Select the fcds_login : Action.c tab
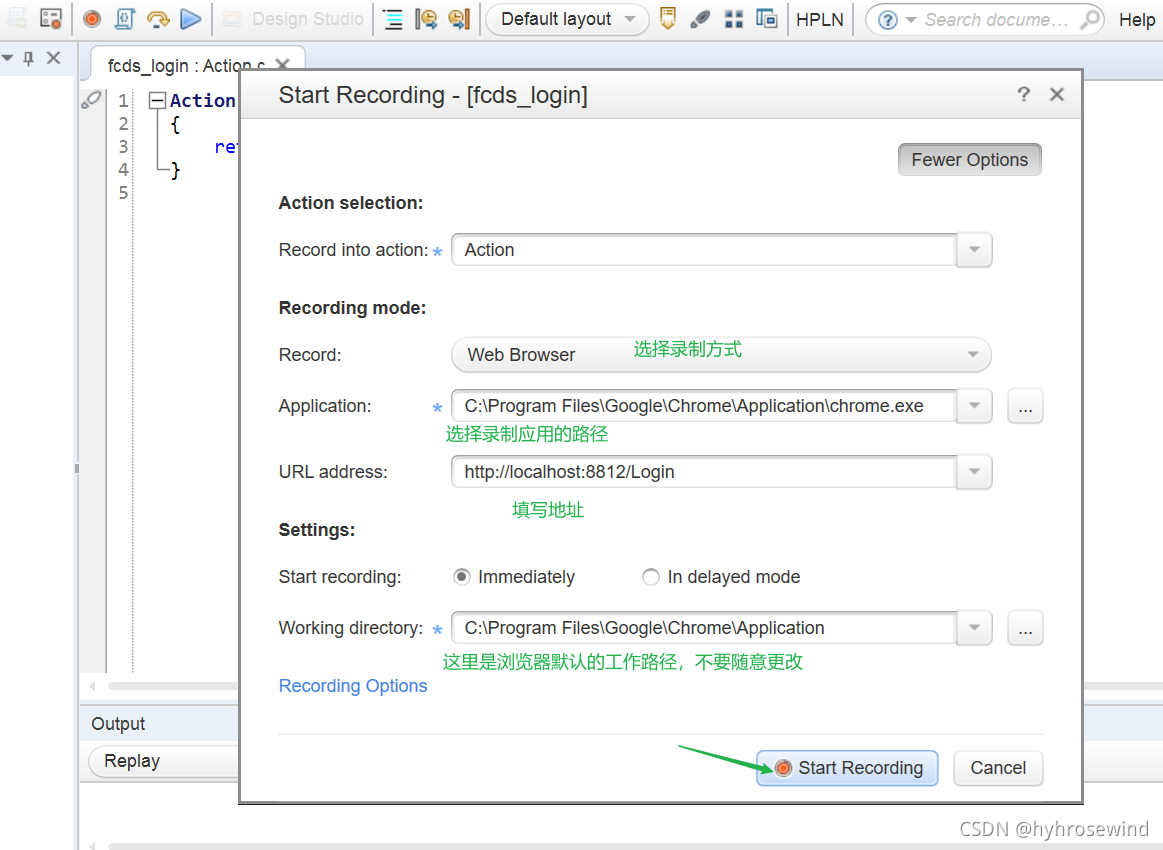 point(186,66)
